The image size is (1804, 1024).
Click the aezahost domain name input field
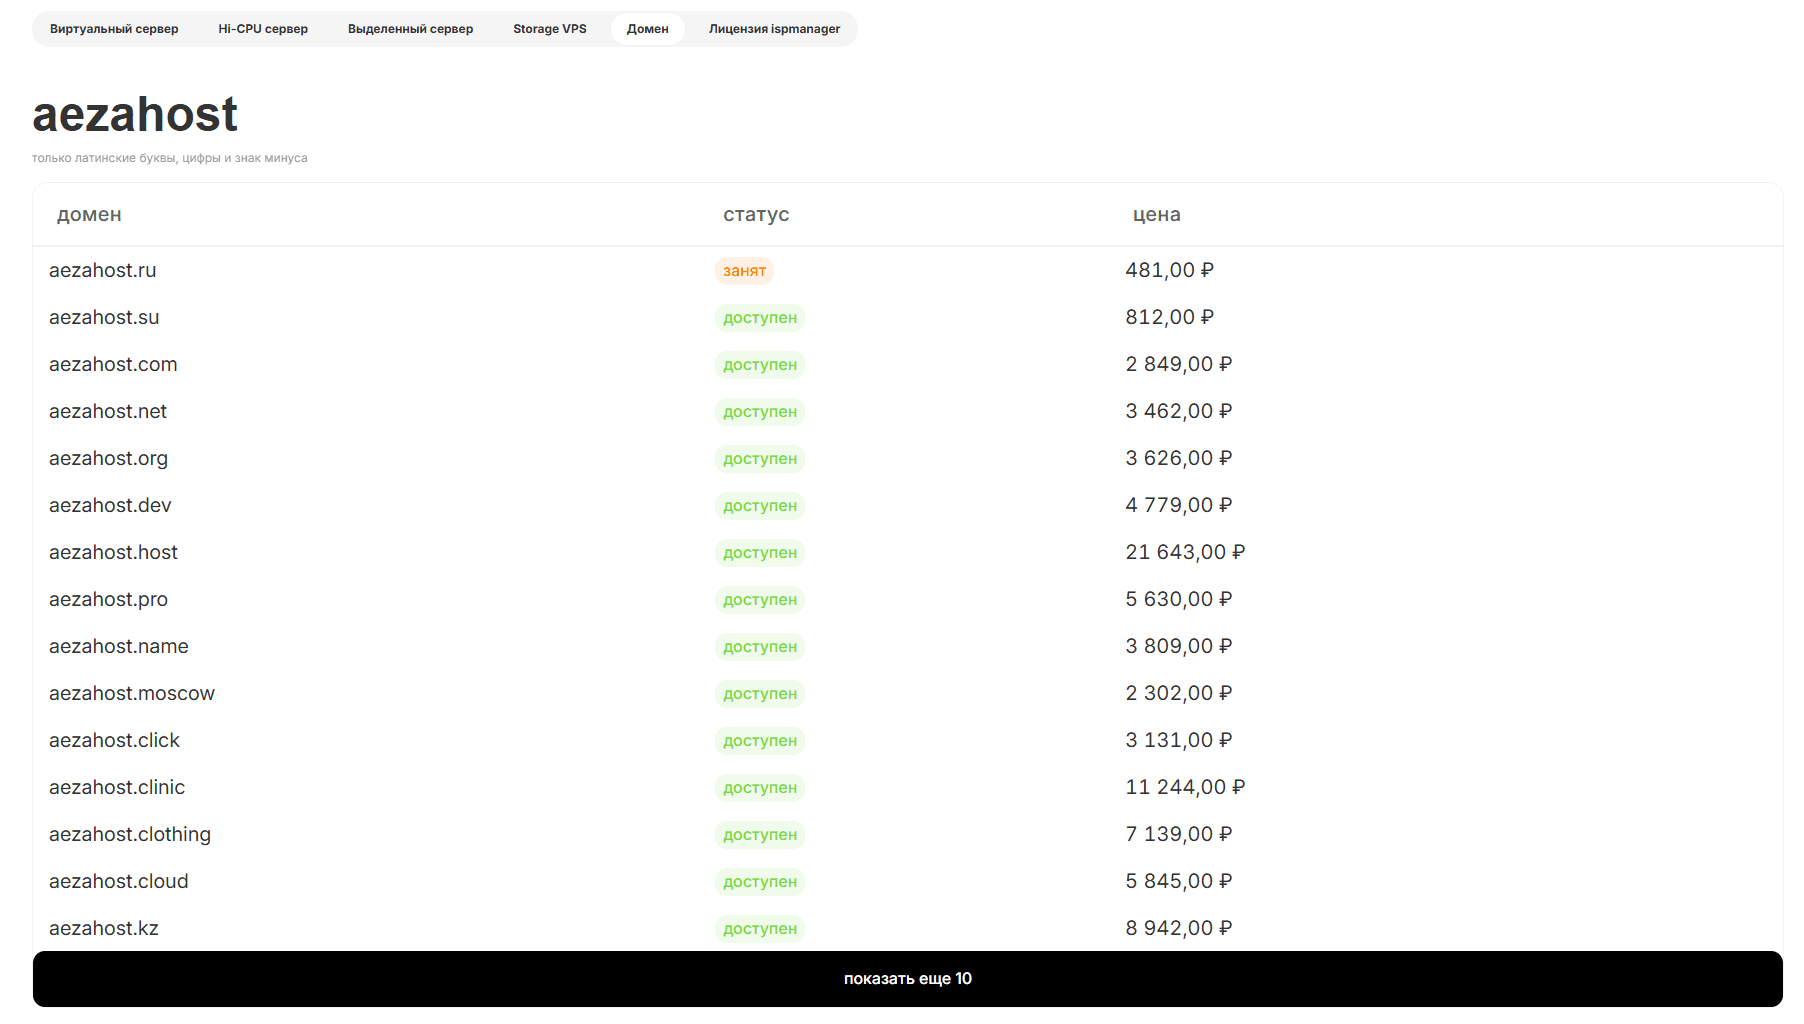pyautogui.click(x=135, y=115)
